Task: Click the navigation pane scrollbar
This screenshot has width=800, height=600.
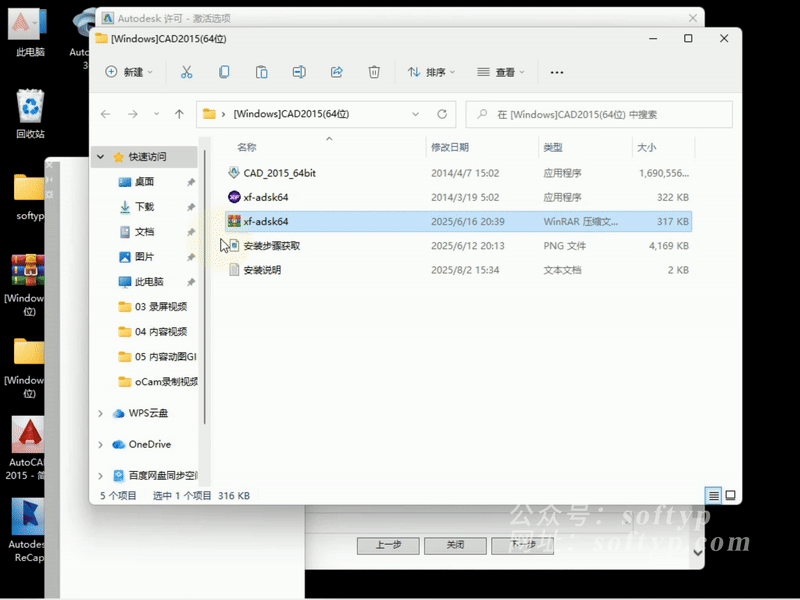Action: click(205, 286)
